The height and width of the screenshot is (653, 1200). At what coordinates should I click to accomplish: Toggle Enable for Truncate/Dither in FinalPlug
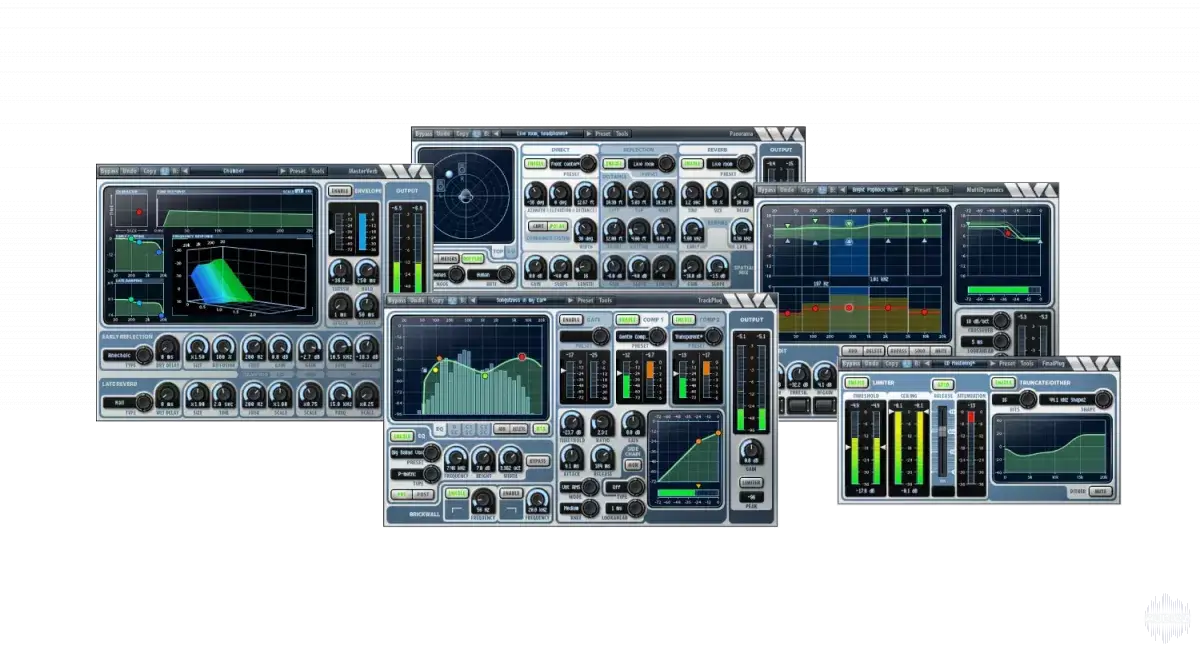tap(1003, 383)
